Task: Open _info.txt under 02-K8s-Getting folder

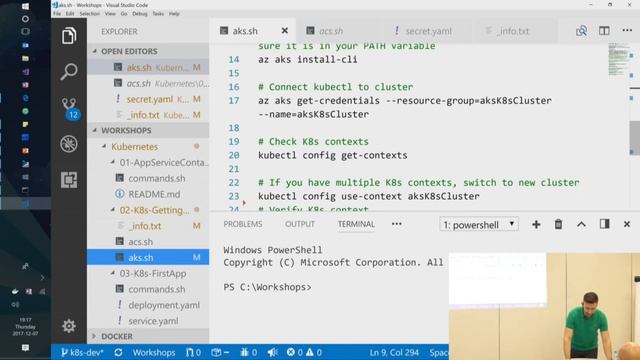Action: 148,226
